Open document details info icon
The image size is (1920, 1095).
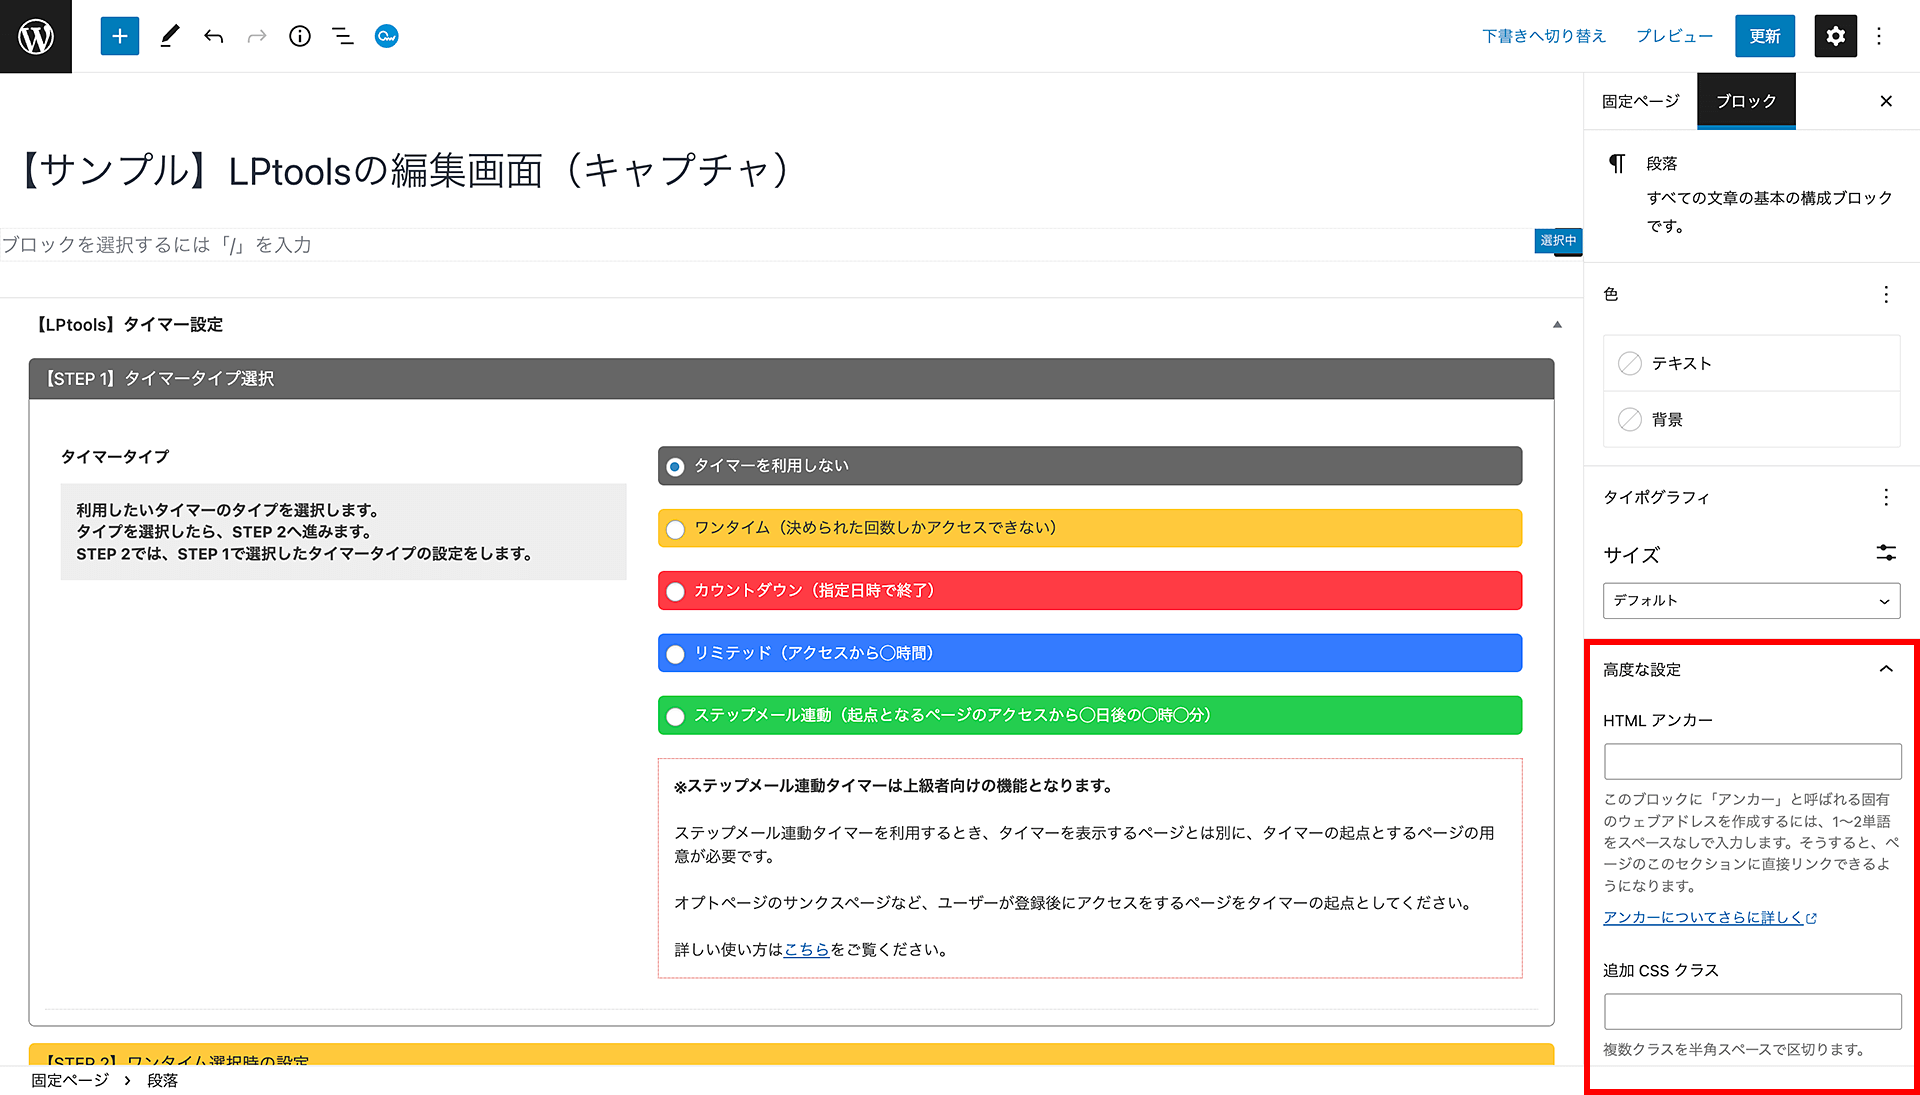pyautogui.click(x=300, y=36)
